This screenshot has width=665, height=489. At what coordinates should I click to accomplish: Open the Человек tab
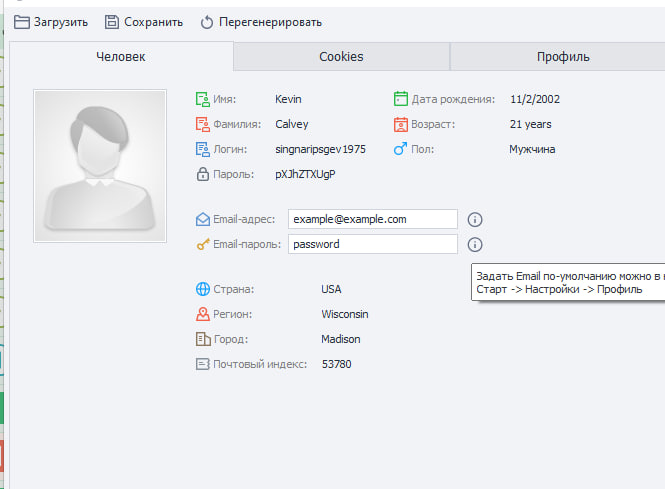pos(121,56)
